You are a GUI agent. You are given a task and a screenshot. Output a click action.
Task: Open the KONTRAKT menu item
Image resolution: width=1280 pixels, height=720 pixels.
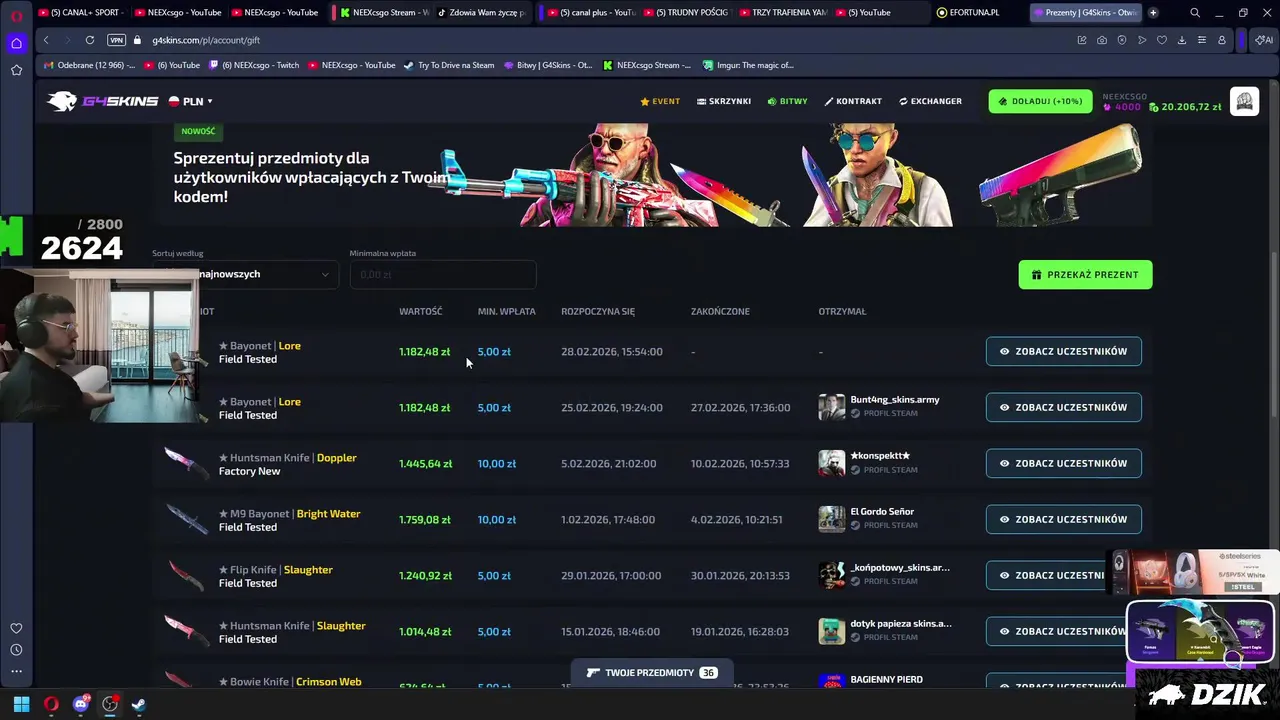click(x=853, y=101)
